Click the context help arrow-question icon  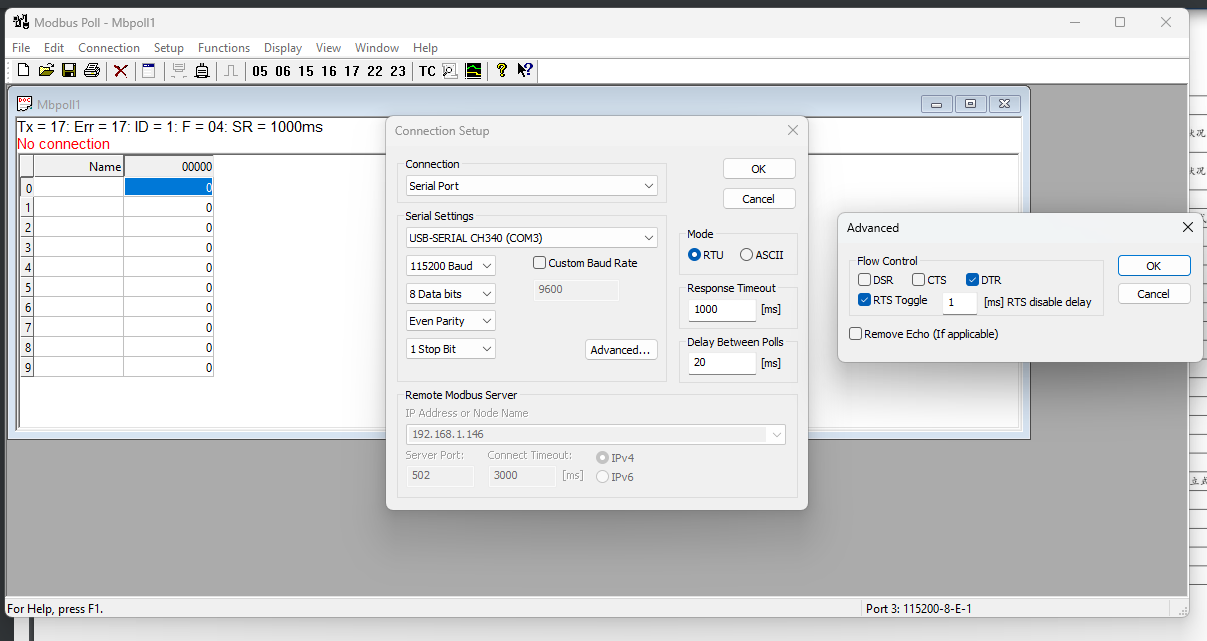[525, 71]
